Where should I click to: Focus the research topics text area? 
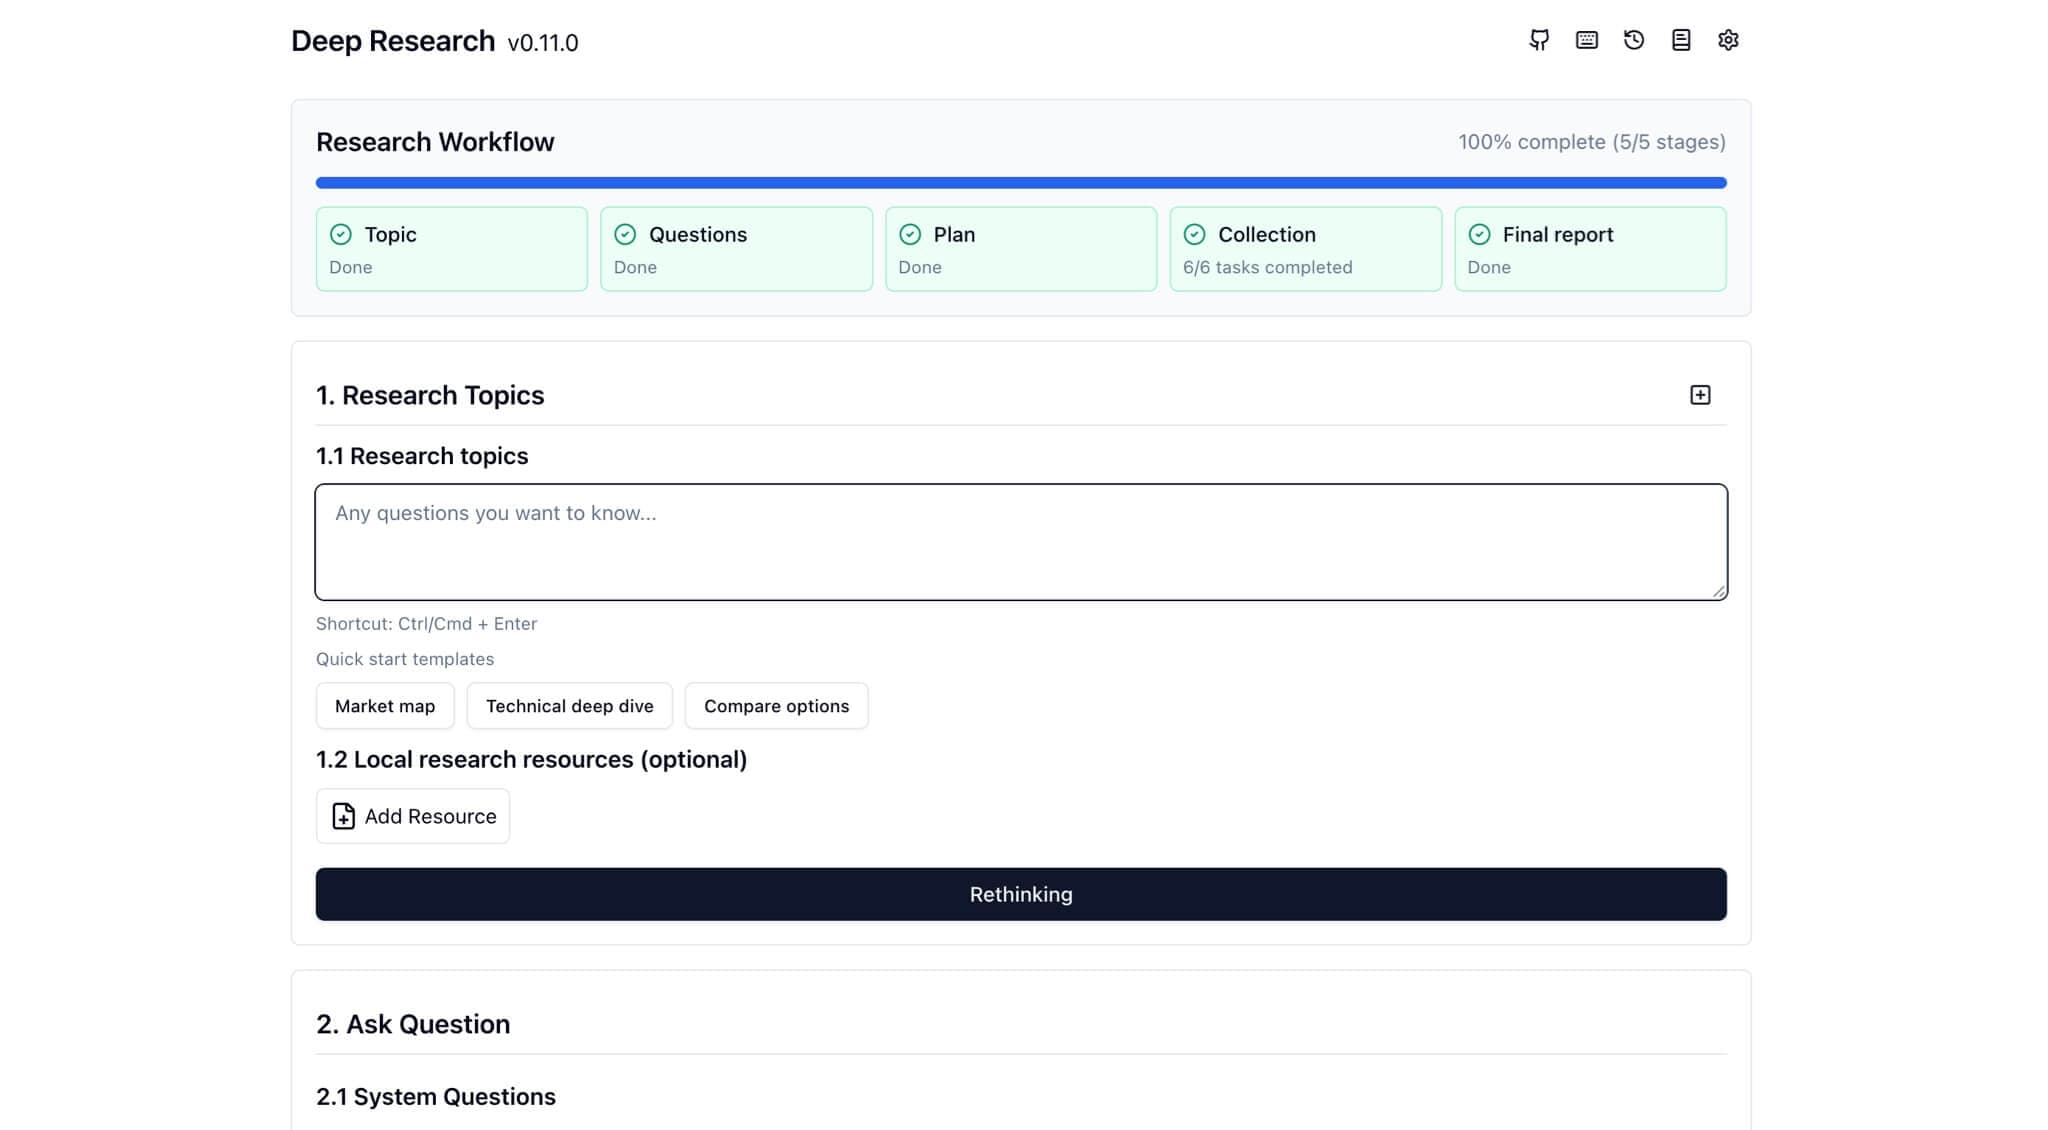click(1020, 542)
